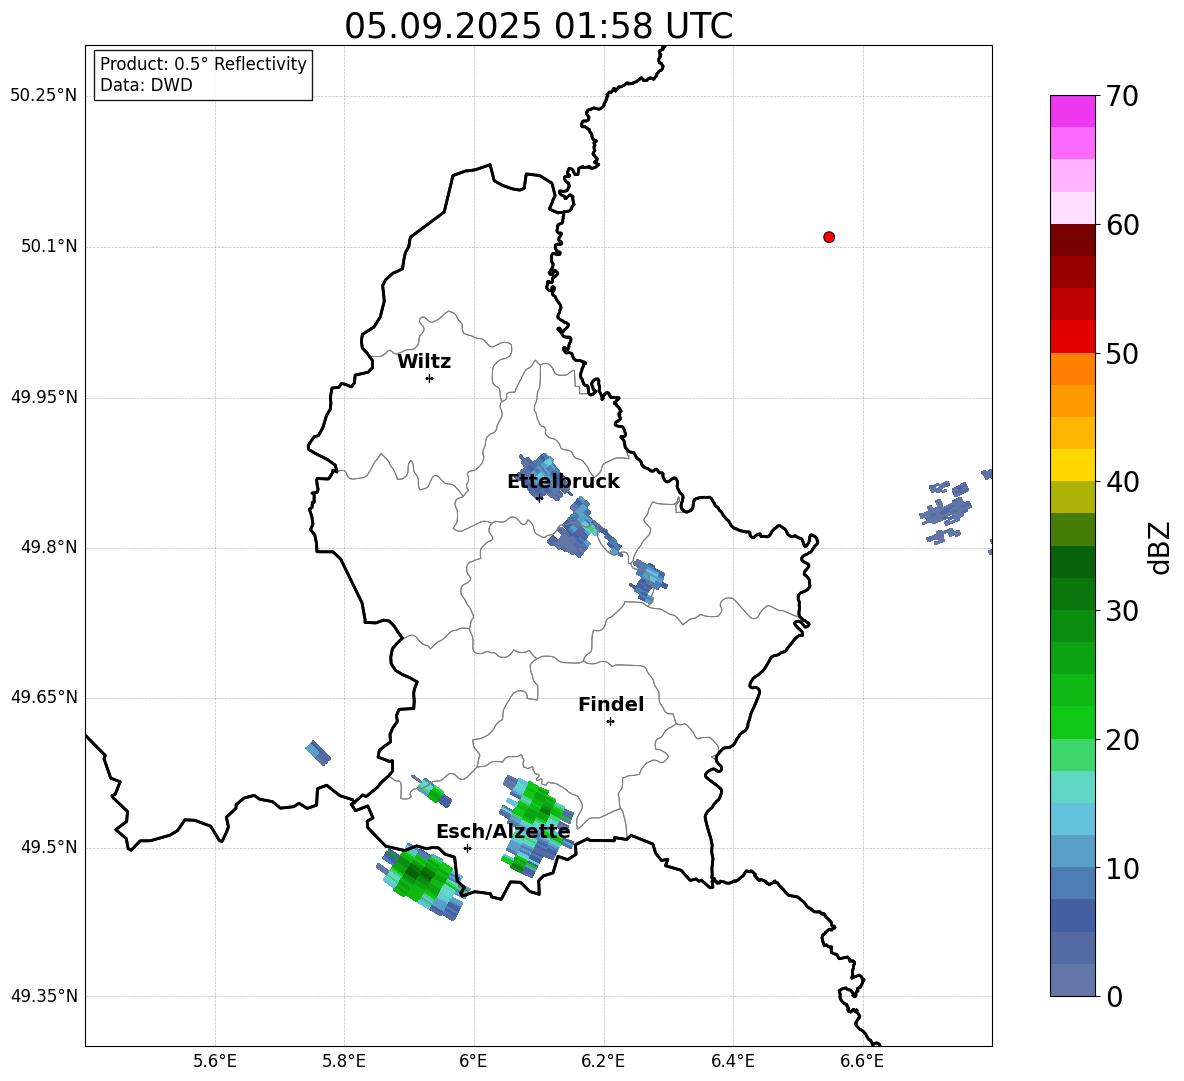1184x1081 pixels.
Task: Click the 60 tick label on colorbar
Action: (1122, 225)
